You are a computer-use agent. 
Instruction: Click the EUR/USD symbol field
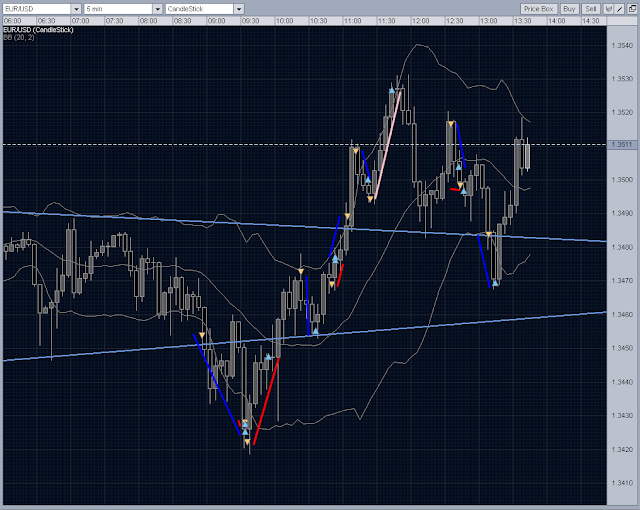[37, 9]
